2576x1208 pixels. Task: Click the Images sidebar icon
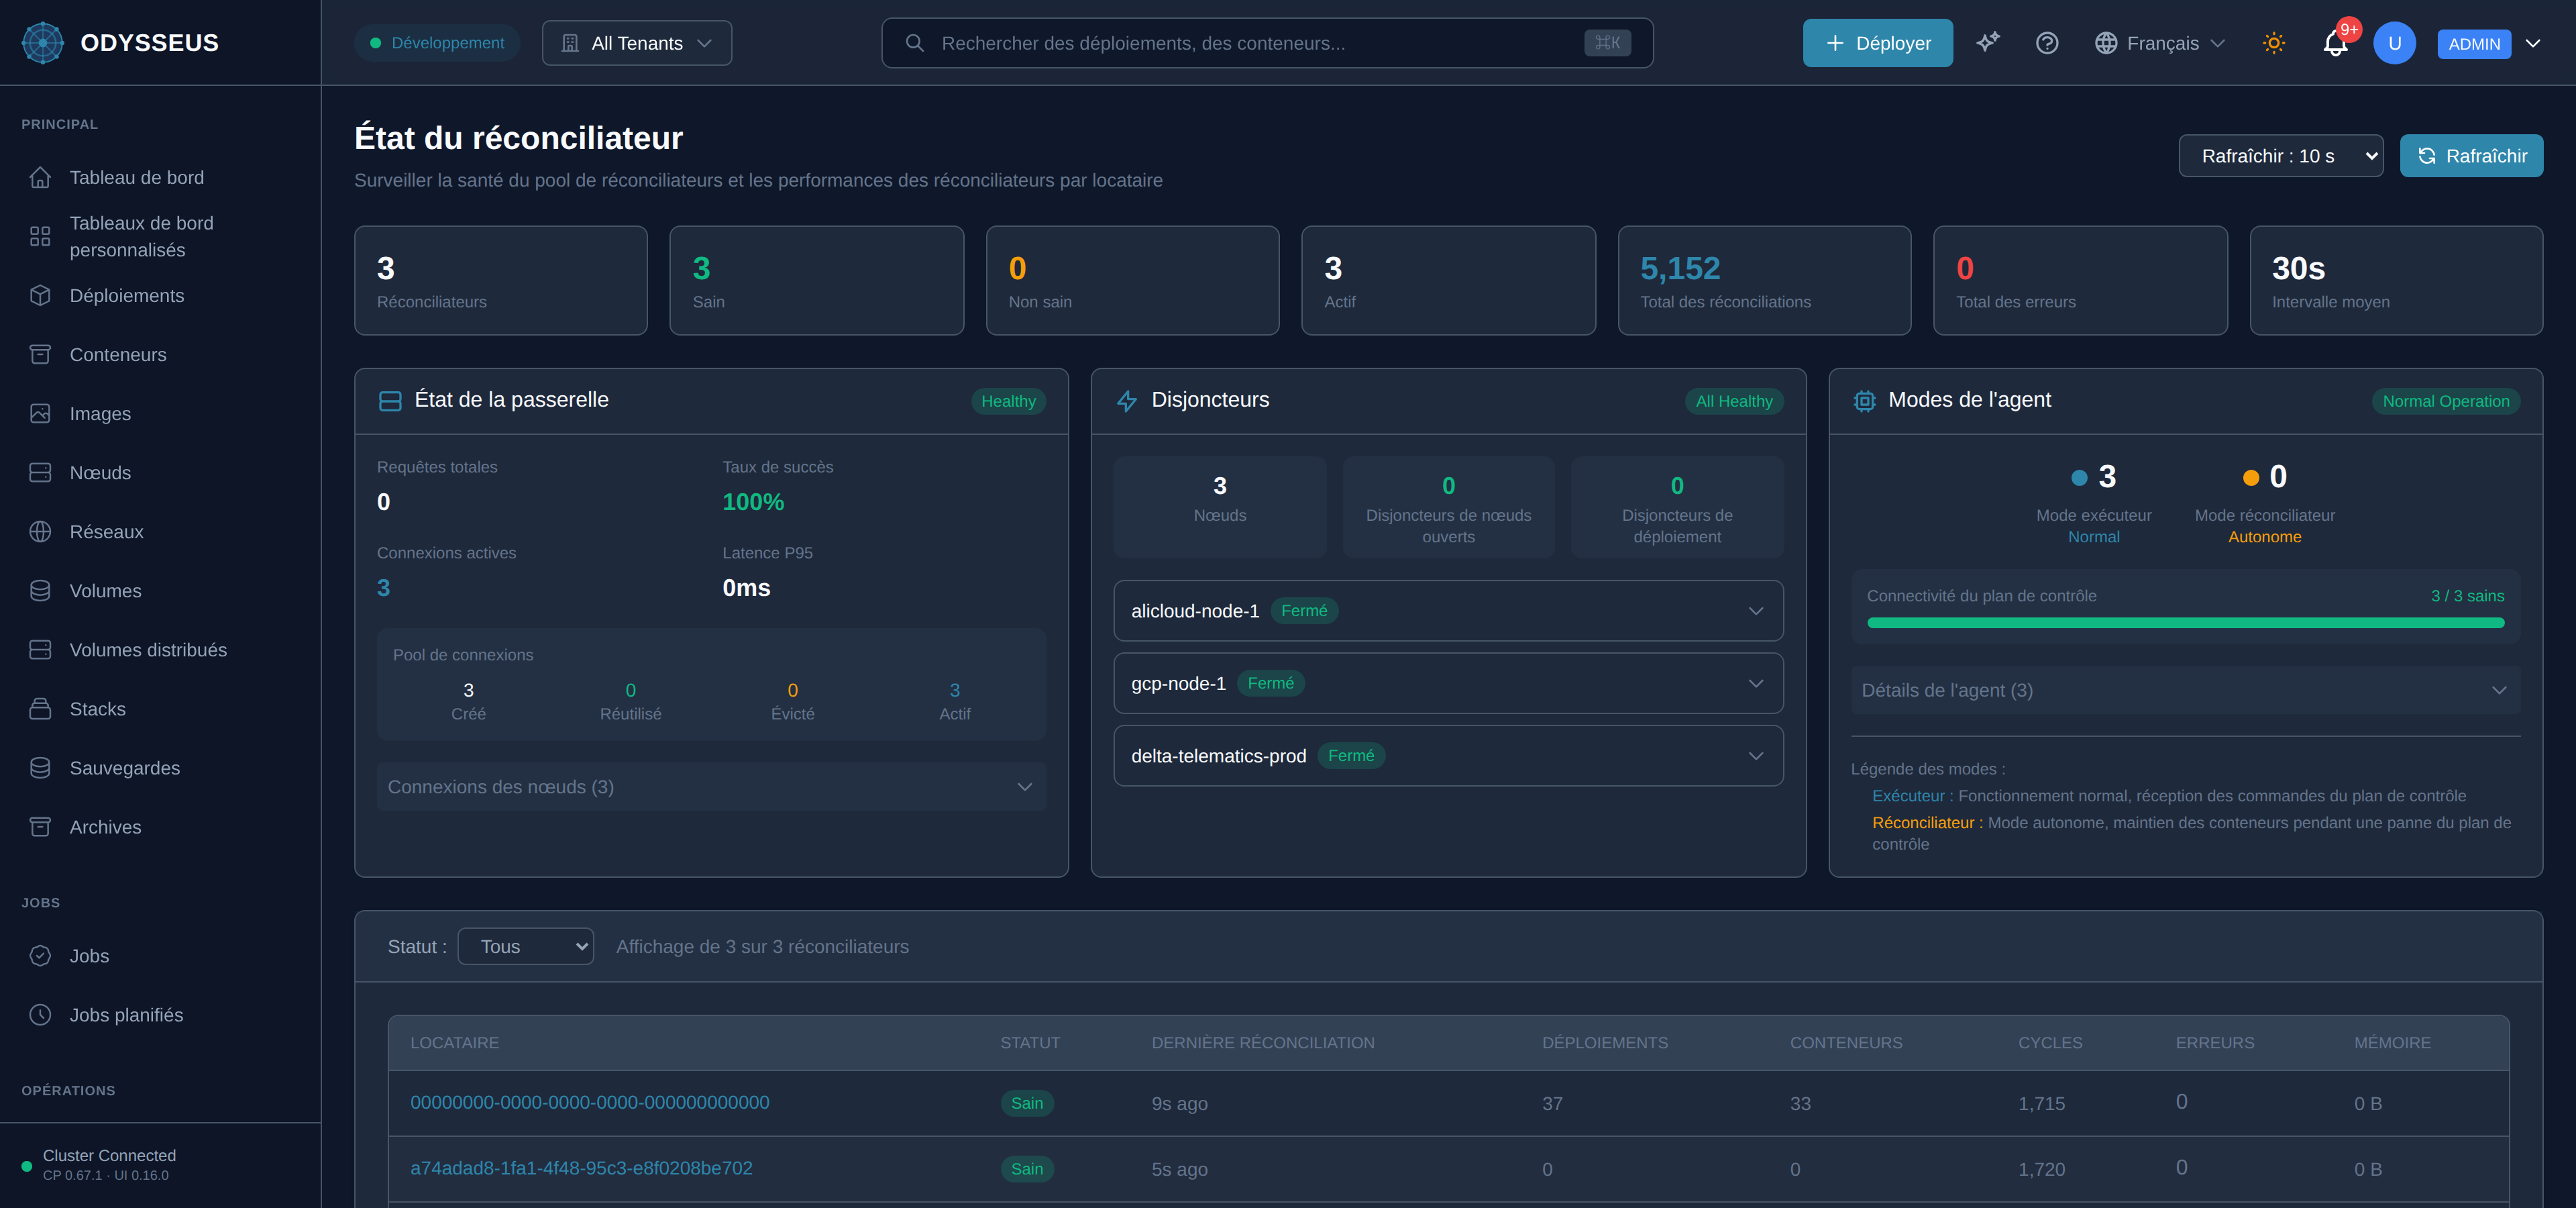(x=40, y=413)
